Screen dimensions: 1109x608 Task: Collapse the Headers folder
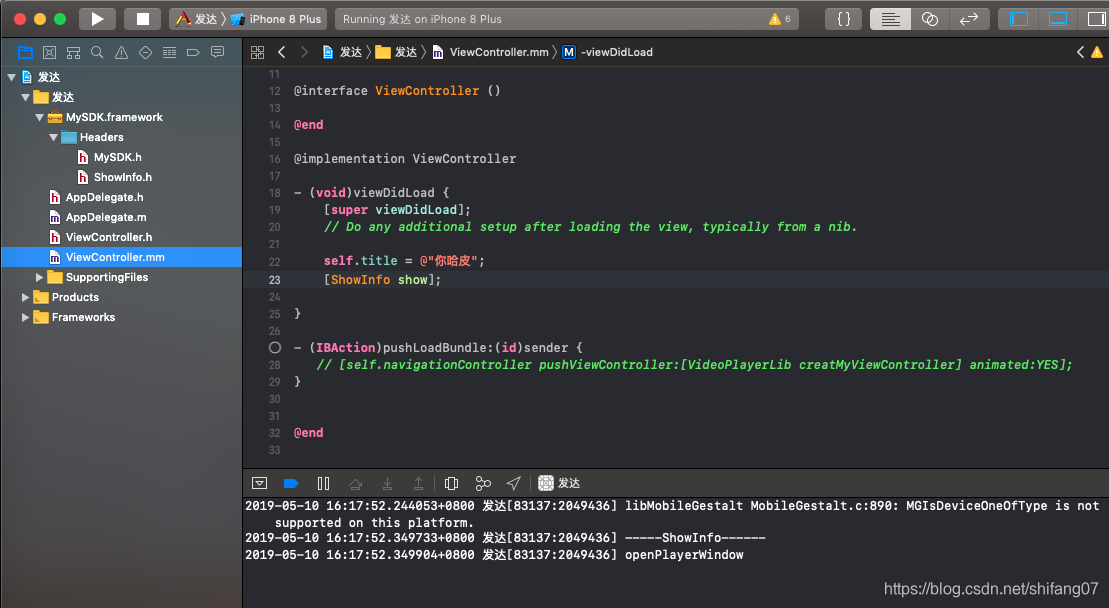pyautogui.click(x=54, y=137)
